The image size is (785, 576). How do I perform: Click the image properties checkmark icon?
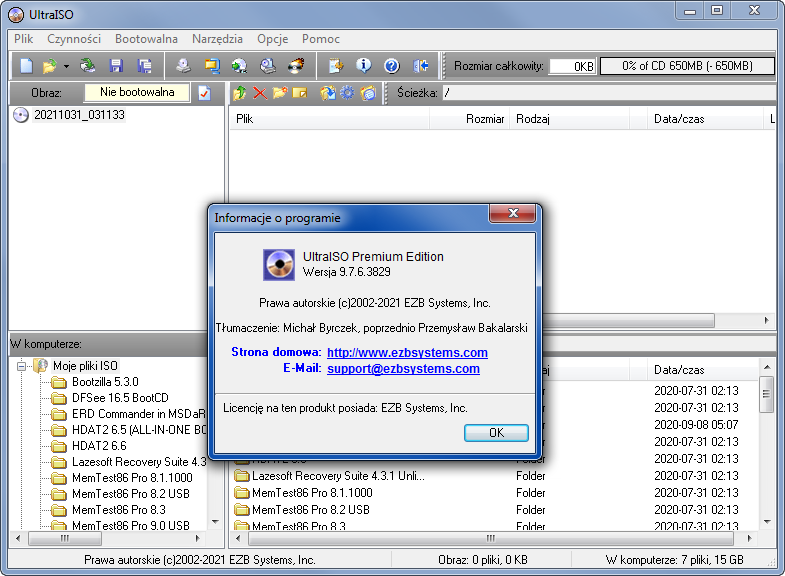click(204, 93)
